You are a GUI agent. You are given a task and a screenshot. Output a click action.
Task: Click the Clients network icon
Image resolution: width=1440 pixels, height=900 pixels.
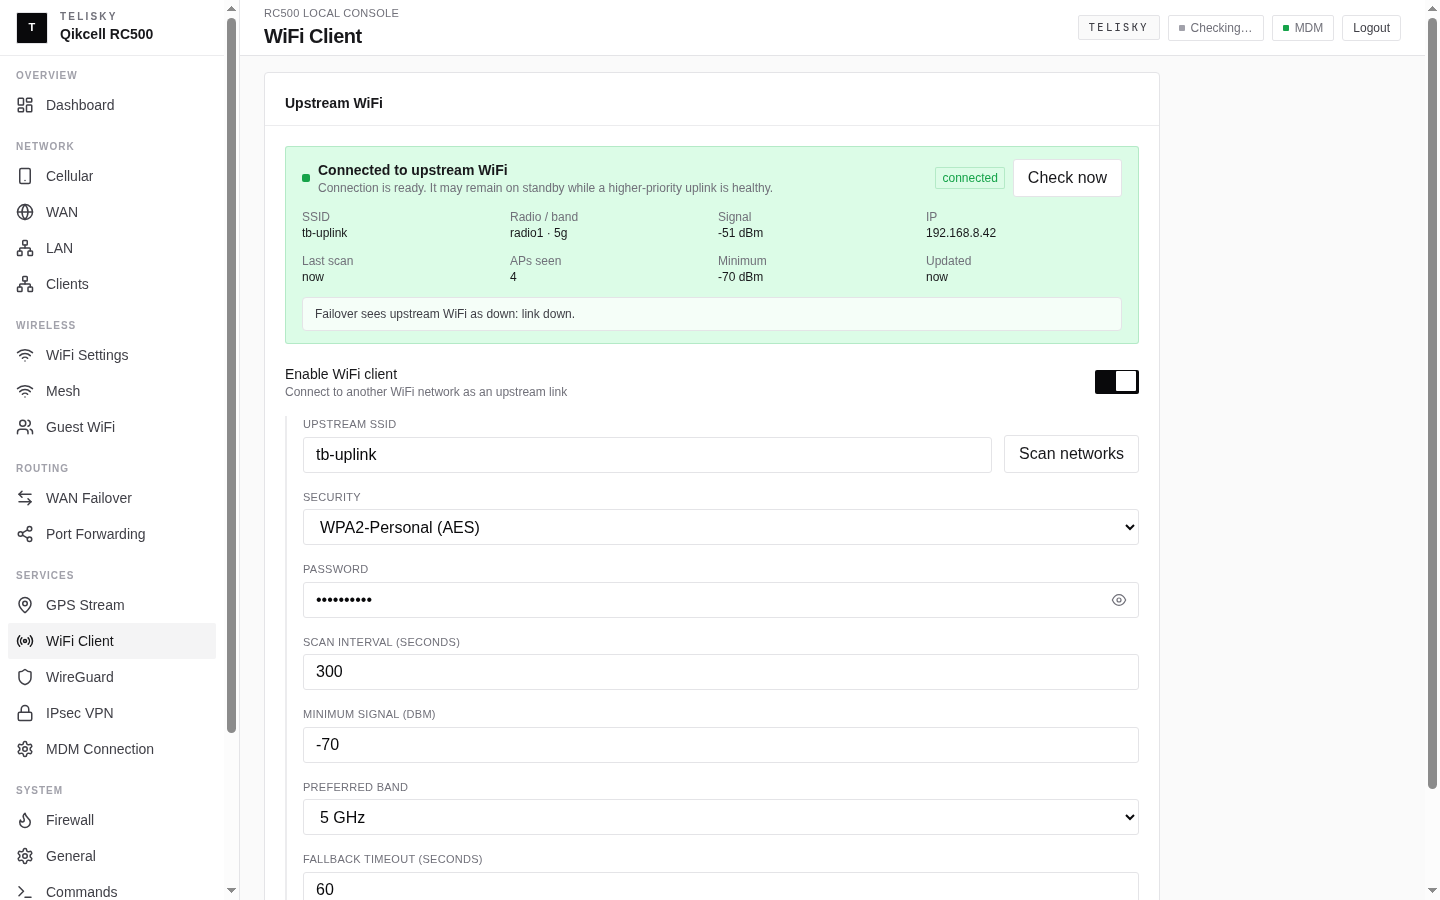pos(25,284)
